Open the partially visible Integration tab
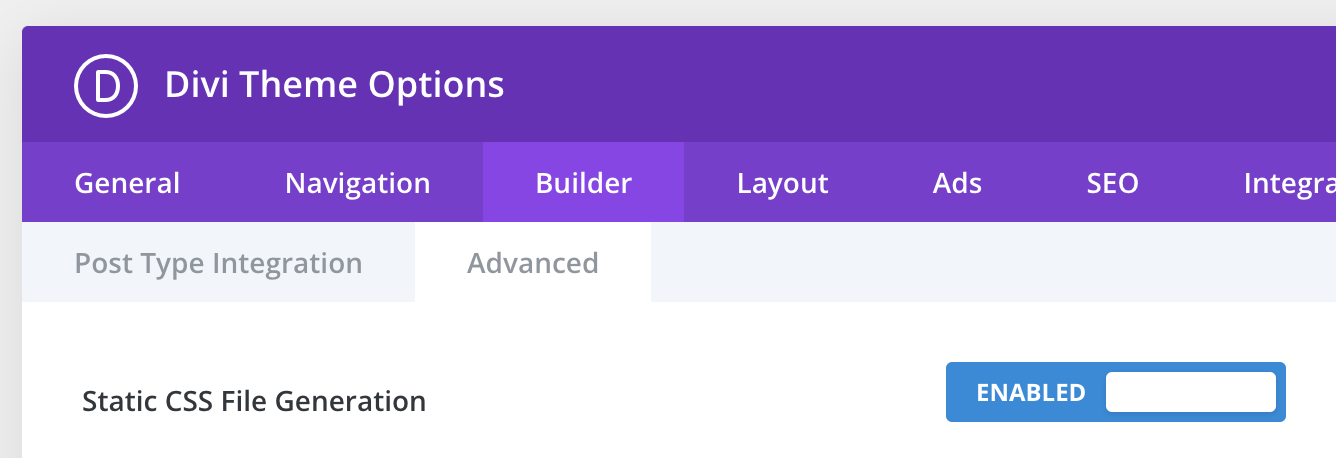This screenshot has width=1336, height=458. pos(1288,183)
